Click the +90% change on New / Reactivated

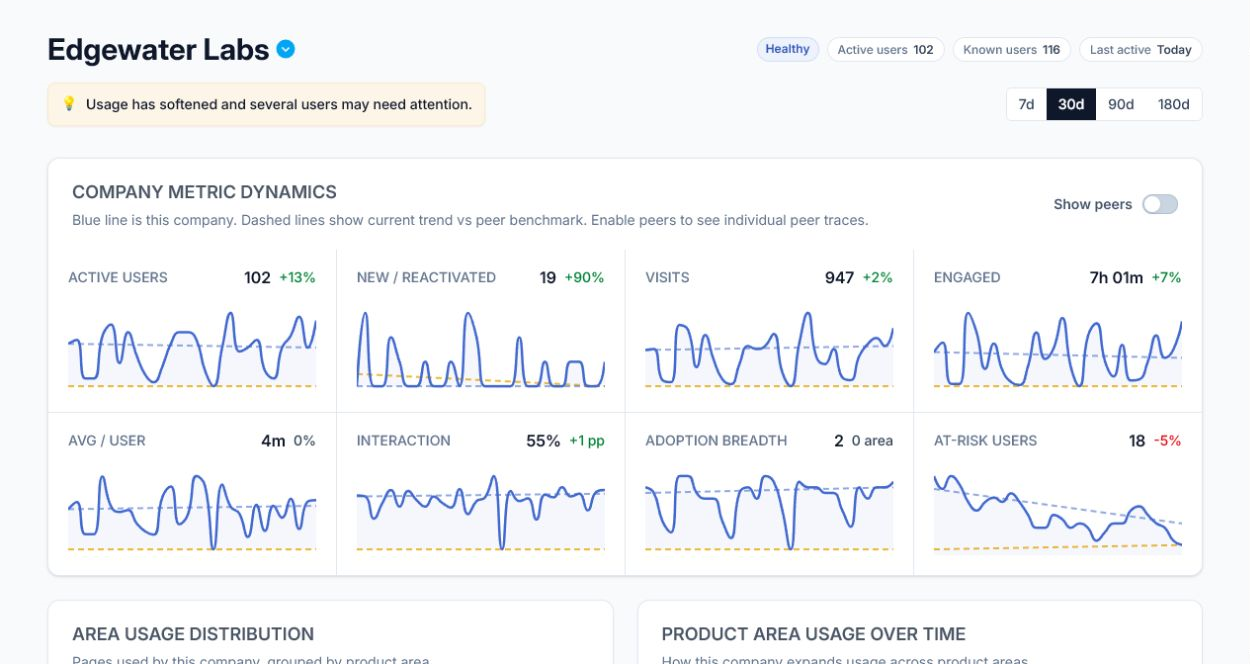pyautogui.click(x=584, y=277)
